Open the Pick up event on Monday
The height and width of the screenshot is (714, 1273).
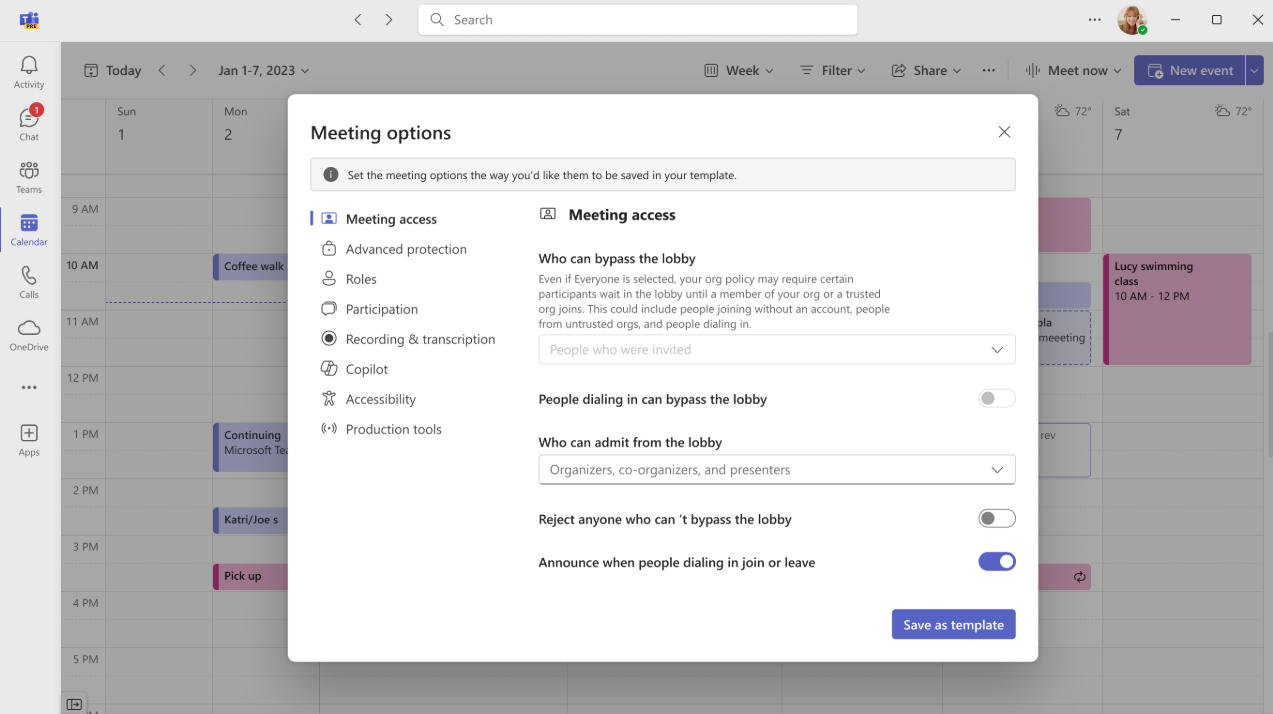click(251, 577)
